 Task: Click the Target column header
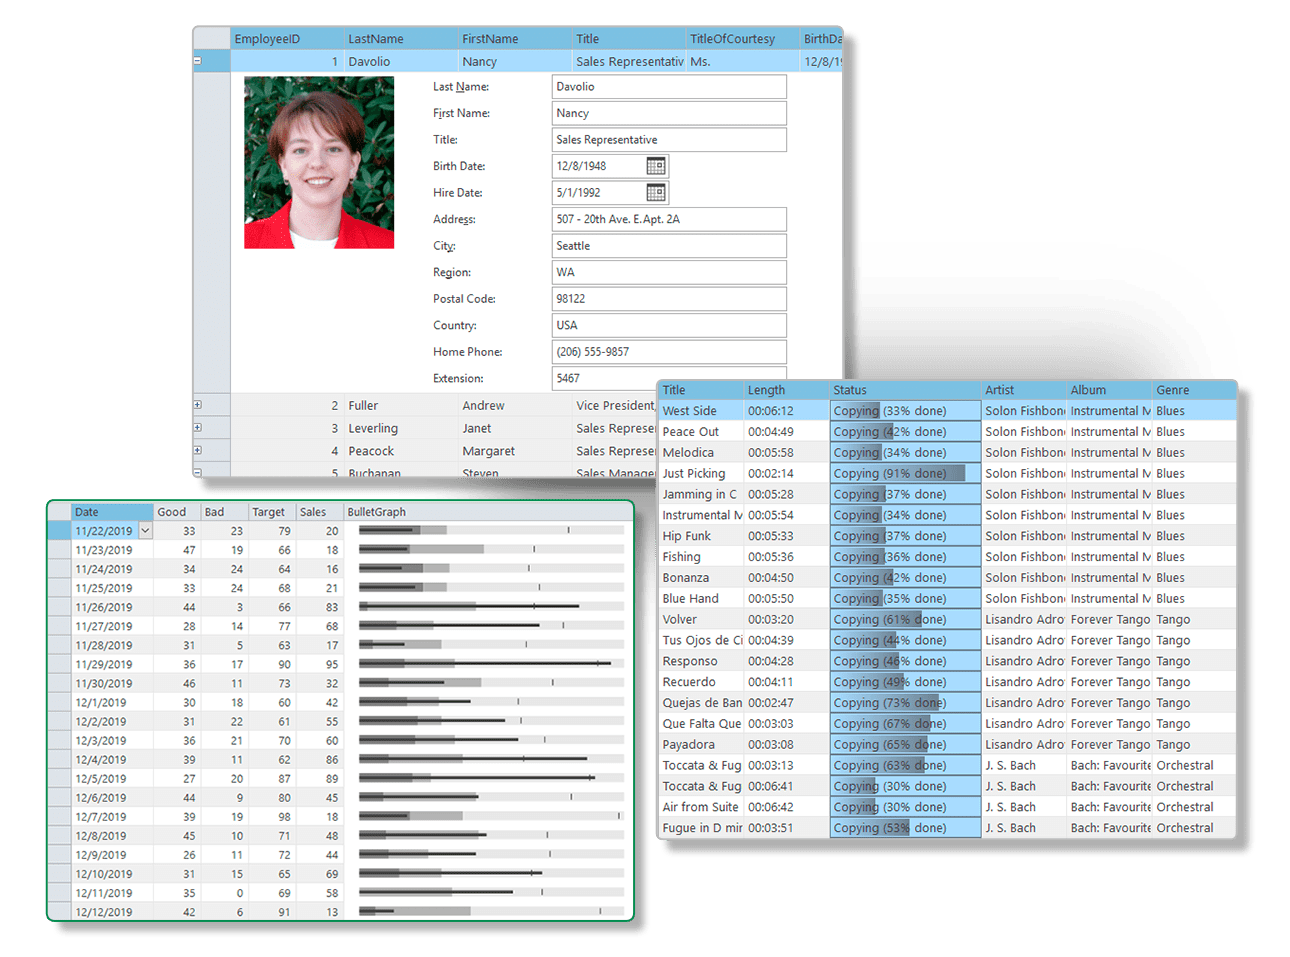[268, 511]
